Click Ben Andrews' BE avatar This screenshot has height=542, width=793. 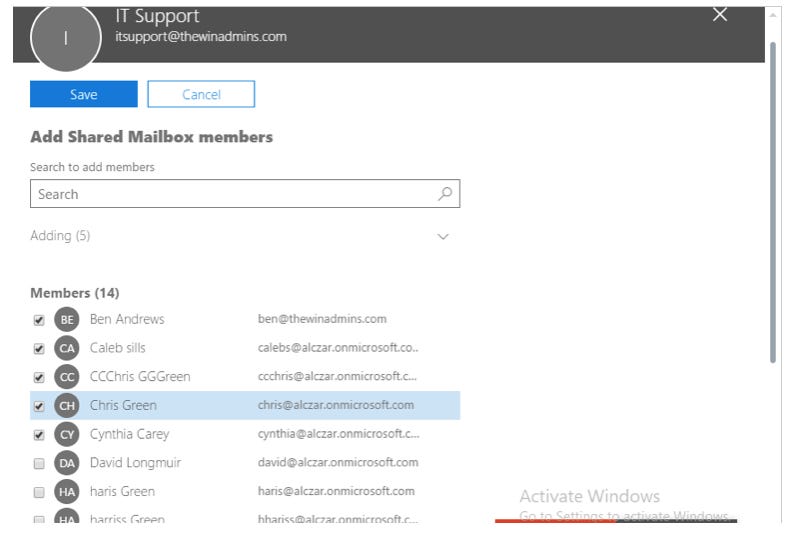67,320
